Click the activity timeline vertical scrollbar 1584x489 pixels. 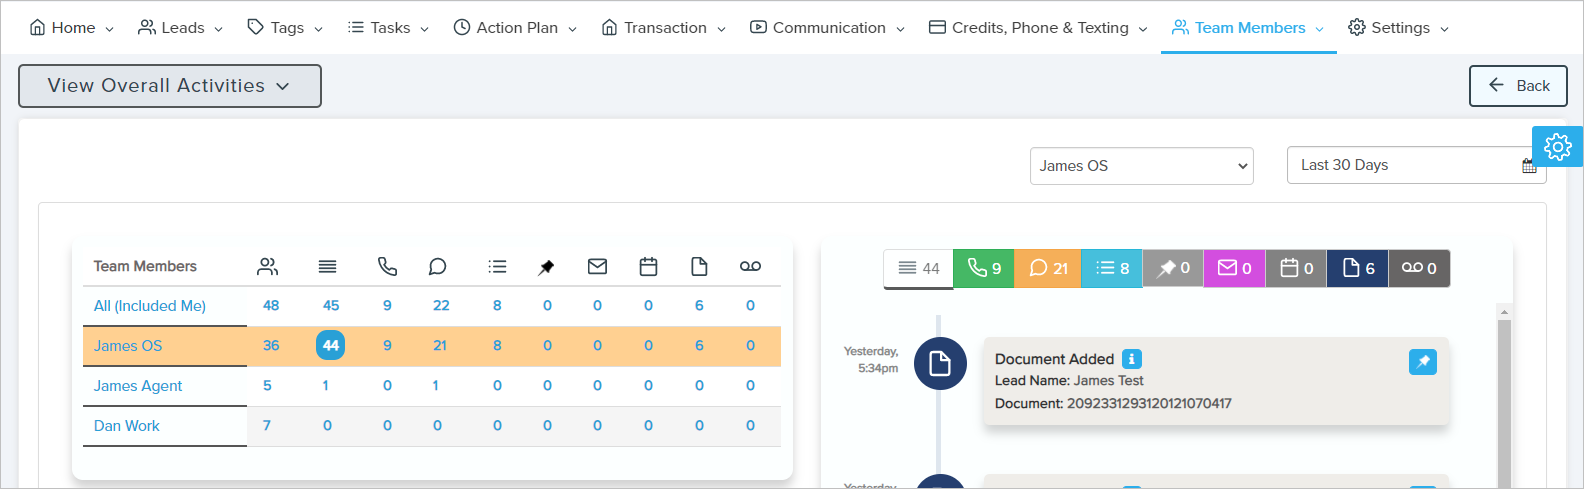click(x=1503, y=400)
